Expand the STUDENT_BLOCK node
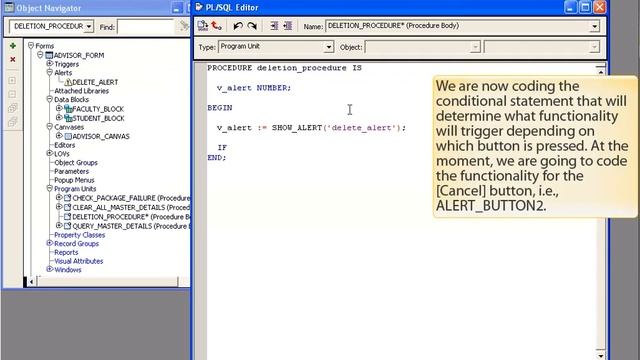 click(59, 118)
